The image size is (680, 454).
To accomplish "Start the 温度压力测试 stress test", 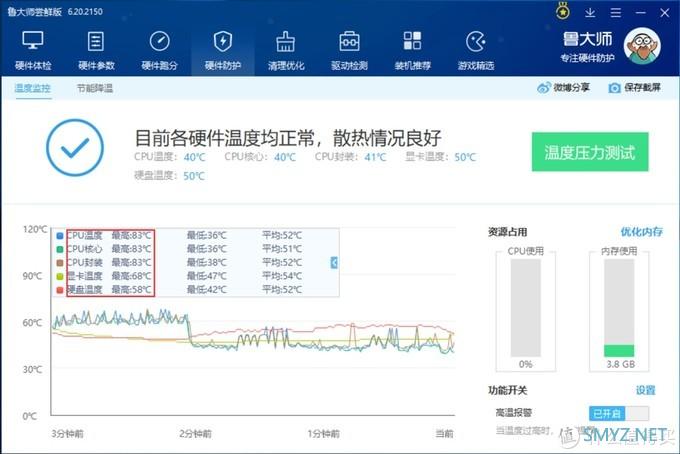I will click(590, 152).
